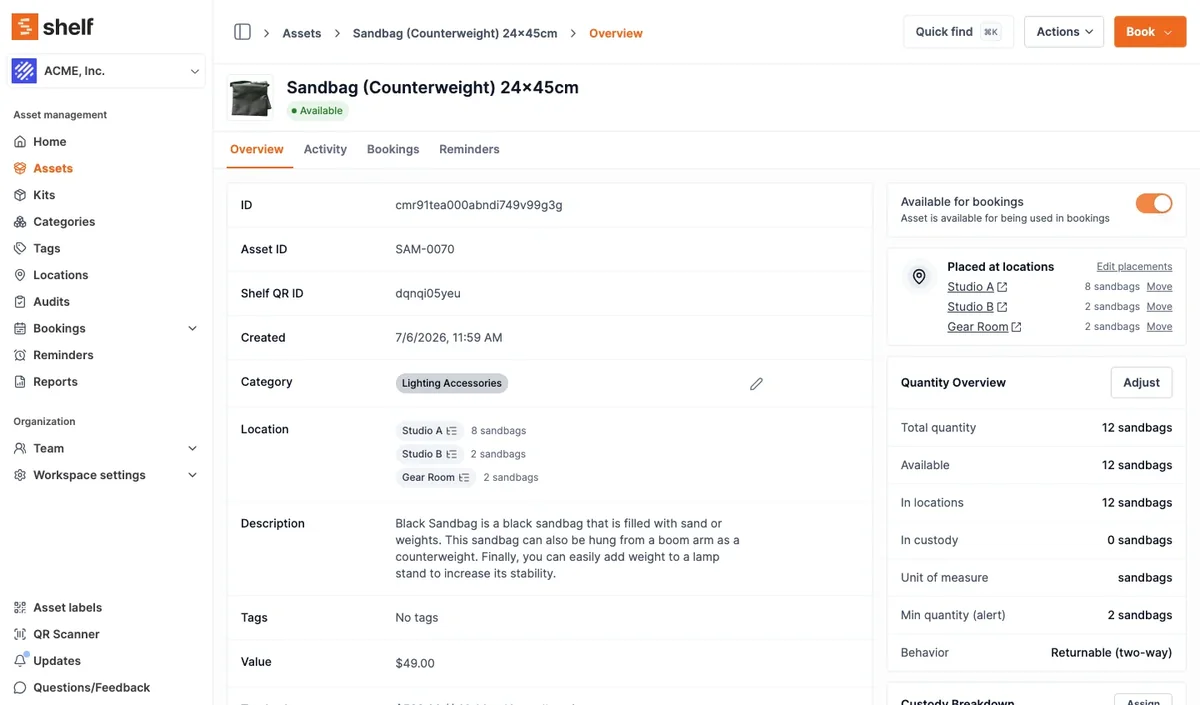Expand the Team sidebar section
The width and height of the screenshot is (1200, 705).
(x=193, y=448)
